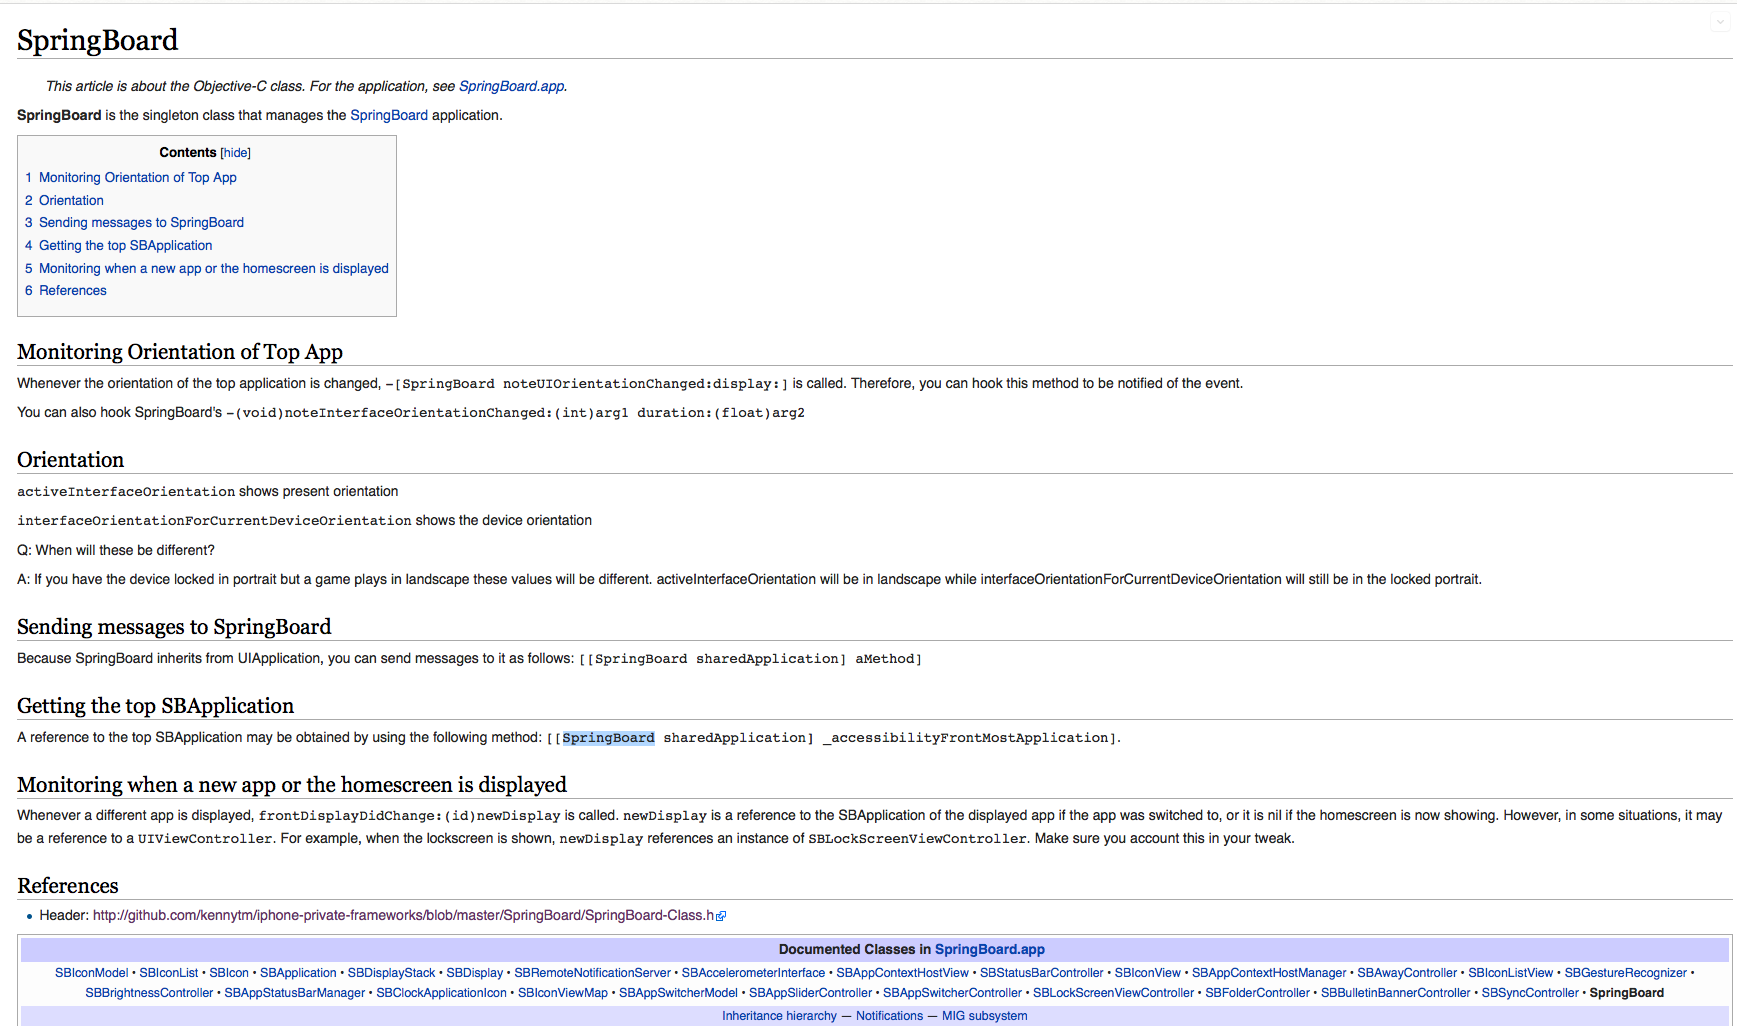Viewport: 1737px width, 1026px height.
Task: Open the SBApplication class link
Action: [298, 973]
